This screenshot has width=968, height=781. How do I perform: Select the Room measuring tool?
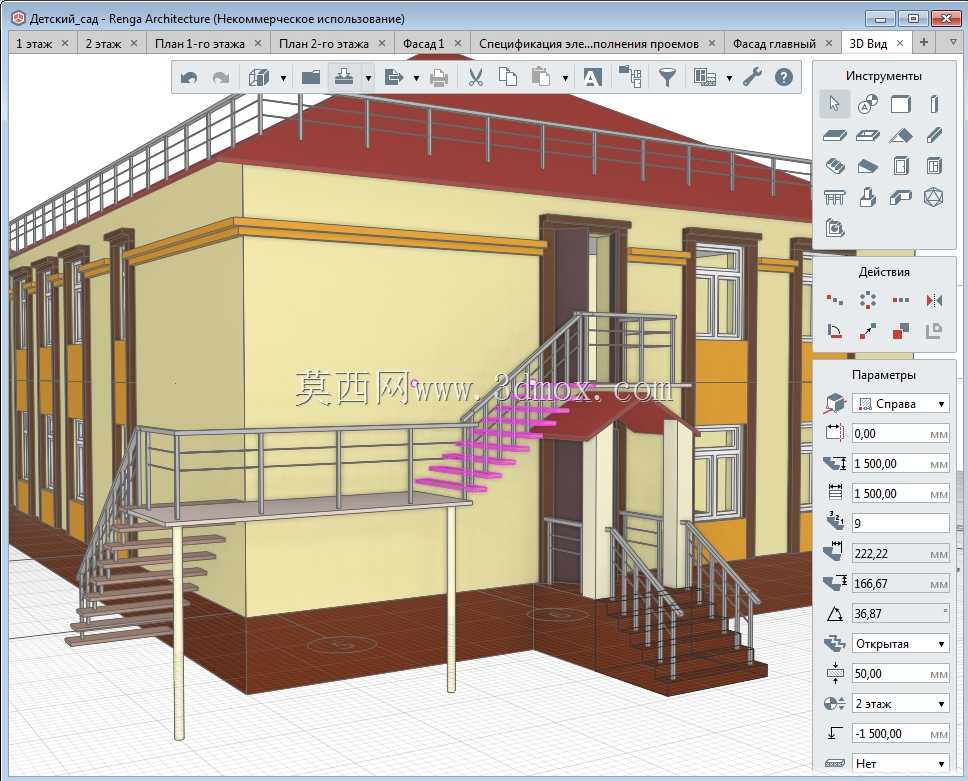pos(835,228)
